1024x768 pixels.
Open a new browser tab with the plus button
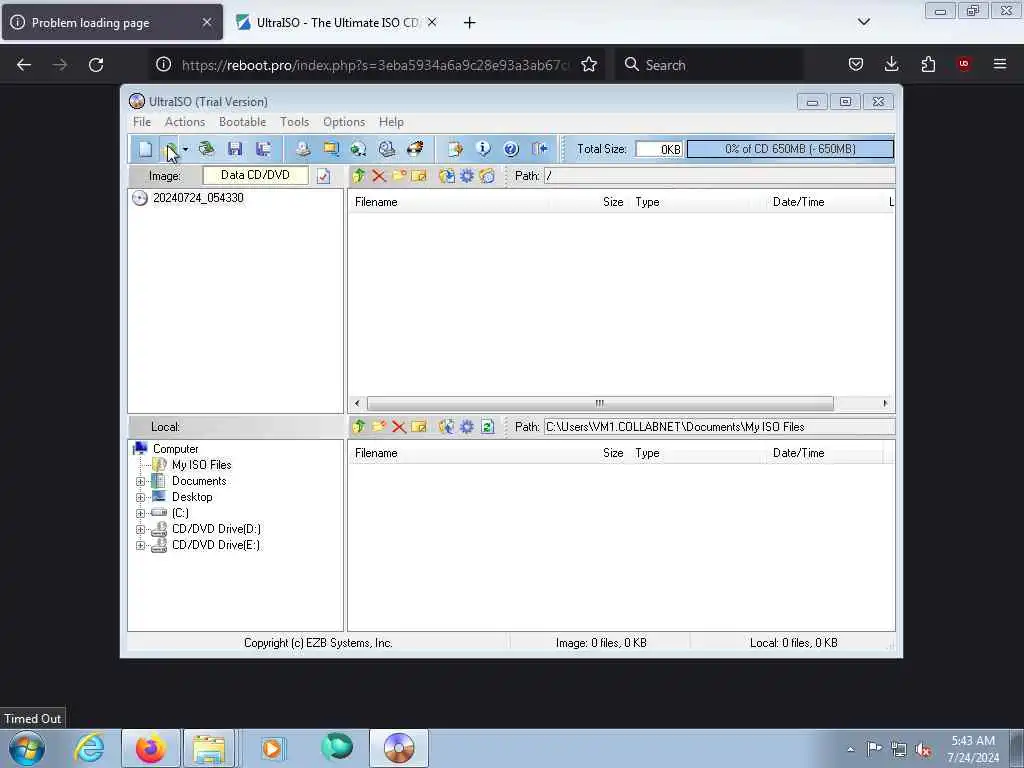pos(470,23)
